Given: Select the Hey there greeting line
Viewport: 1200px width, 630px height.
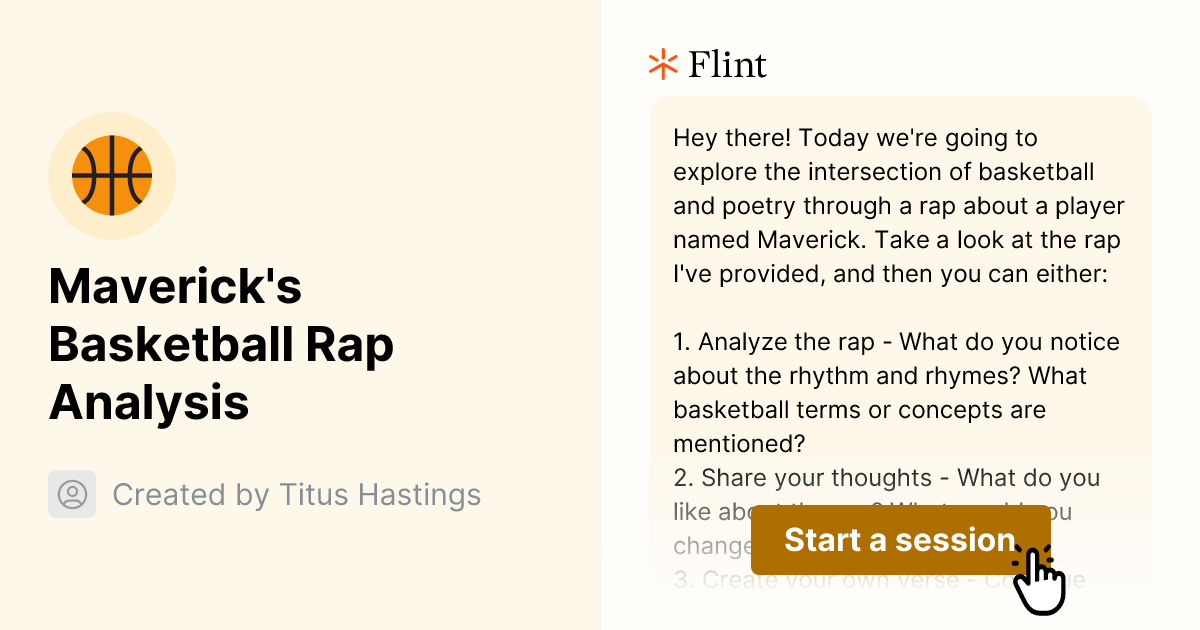Looking at the screenshot, I should point(851,138).
